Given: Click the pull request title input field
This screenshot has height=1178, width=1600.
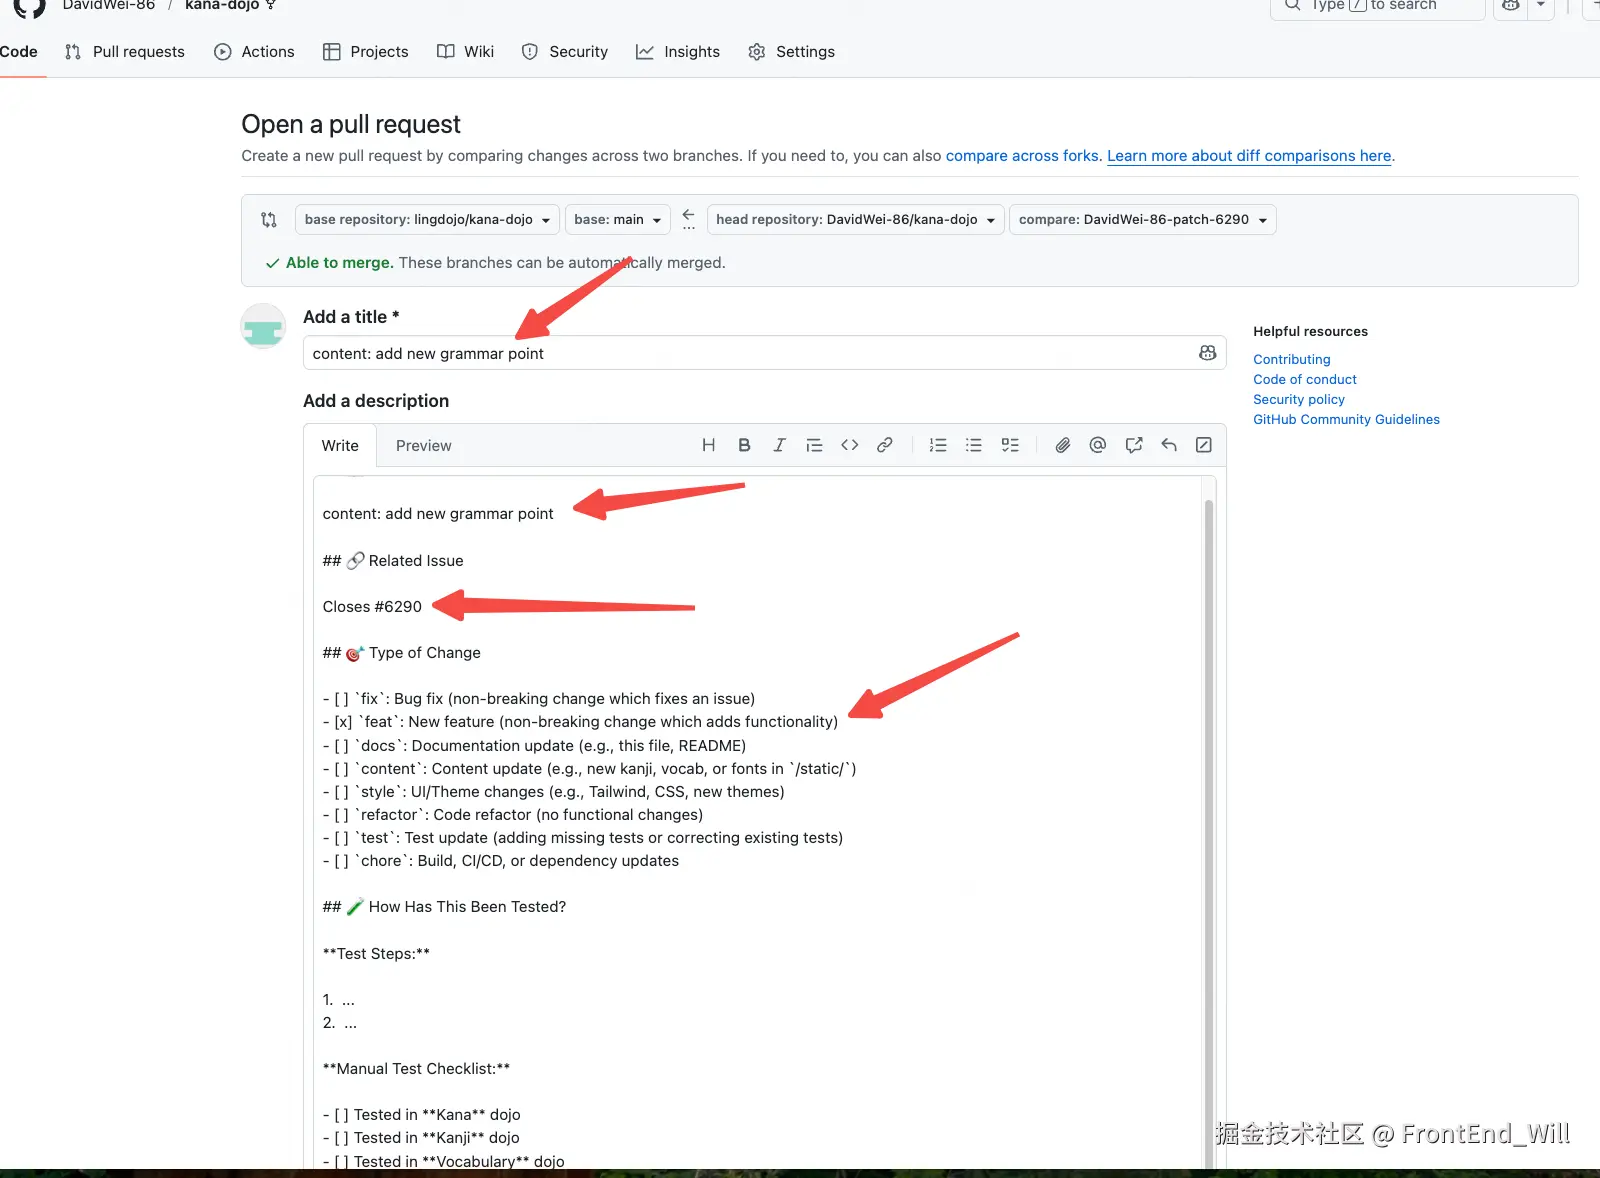Looking at the screenshot, I should point(764,353).
